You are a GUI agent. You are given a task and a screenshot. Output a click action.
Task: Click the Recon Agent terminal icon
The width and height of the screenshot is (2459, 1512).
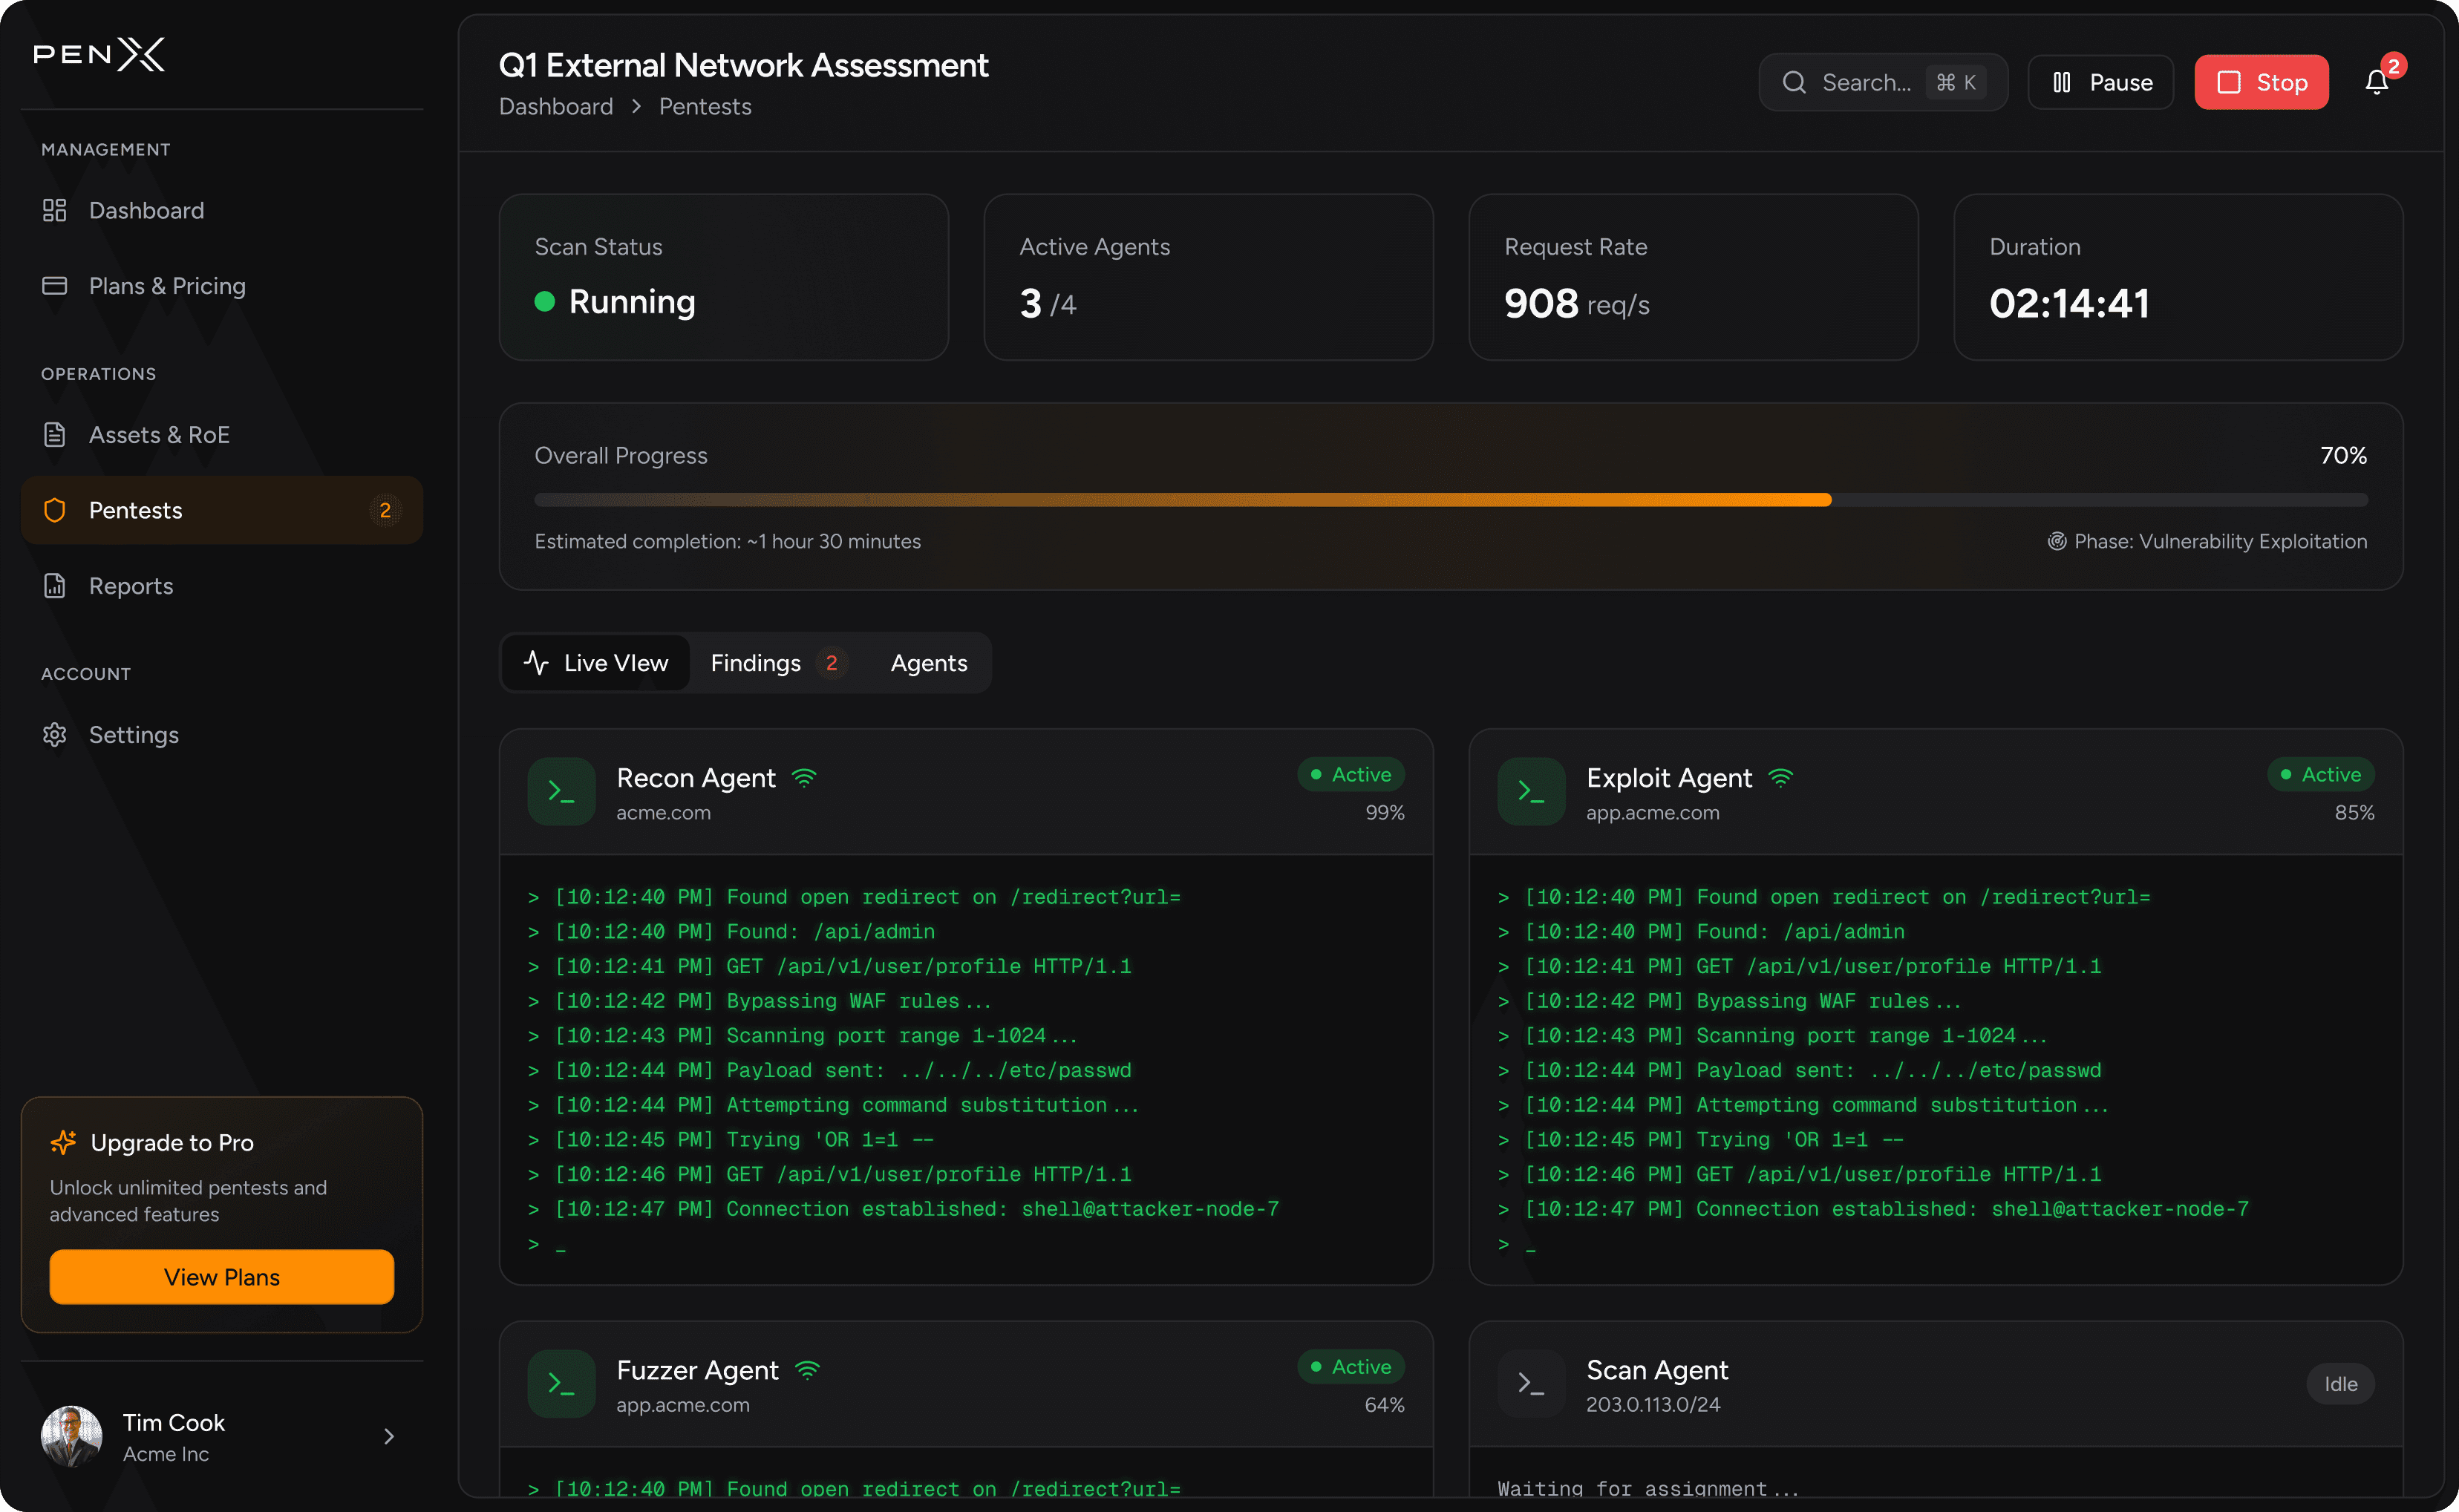tap(561, 792)
